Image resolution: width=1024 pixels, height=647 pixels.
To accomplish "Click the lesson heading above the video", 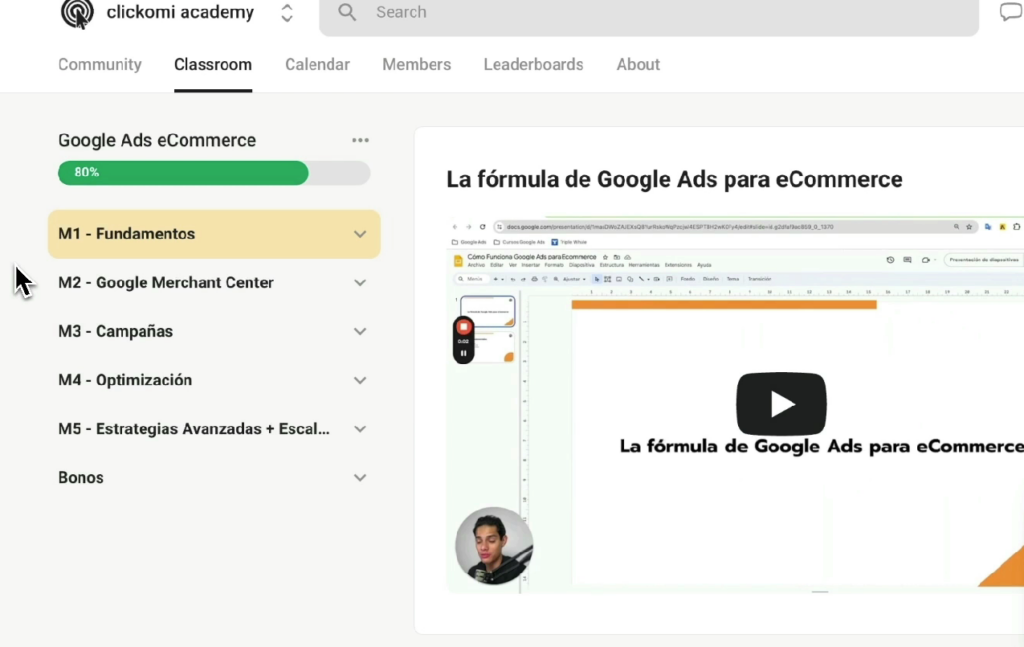I will tap(674, 180).
